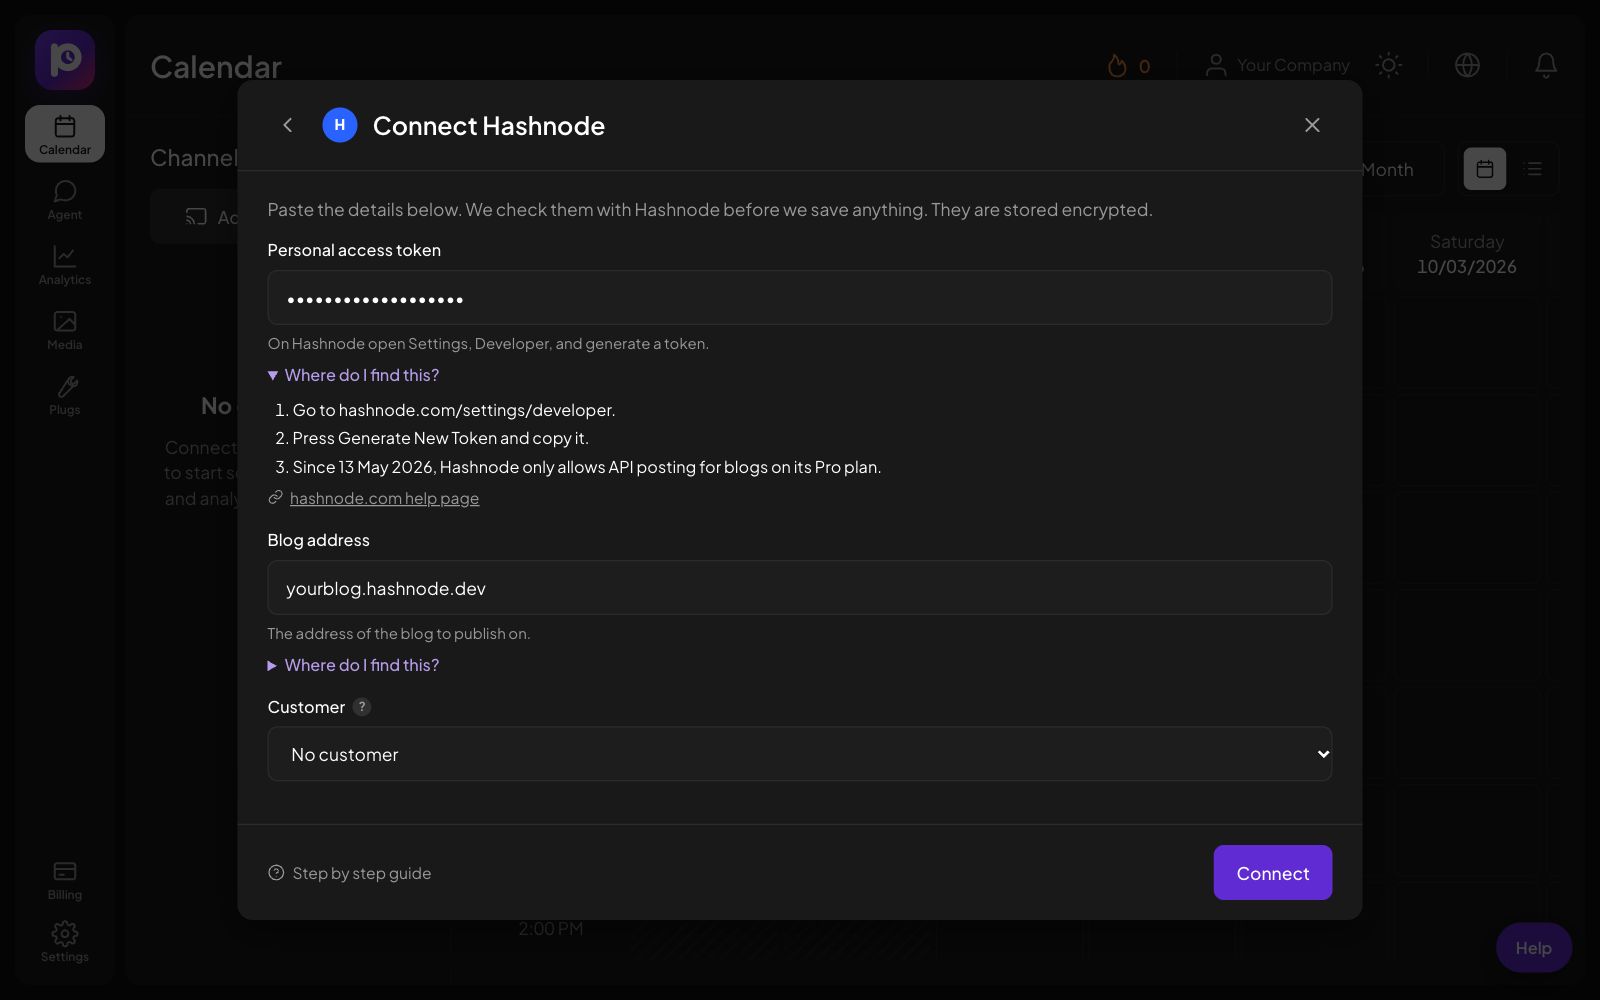Collapse the first 'Where do I find this?' section
This screenshot has height=1000, width=1600.
[x=354, y=375]
